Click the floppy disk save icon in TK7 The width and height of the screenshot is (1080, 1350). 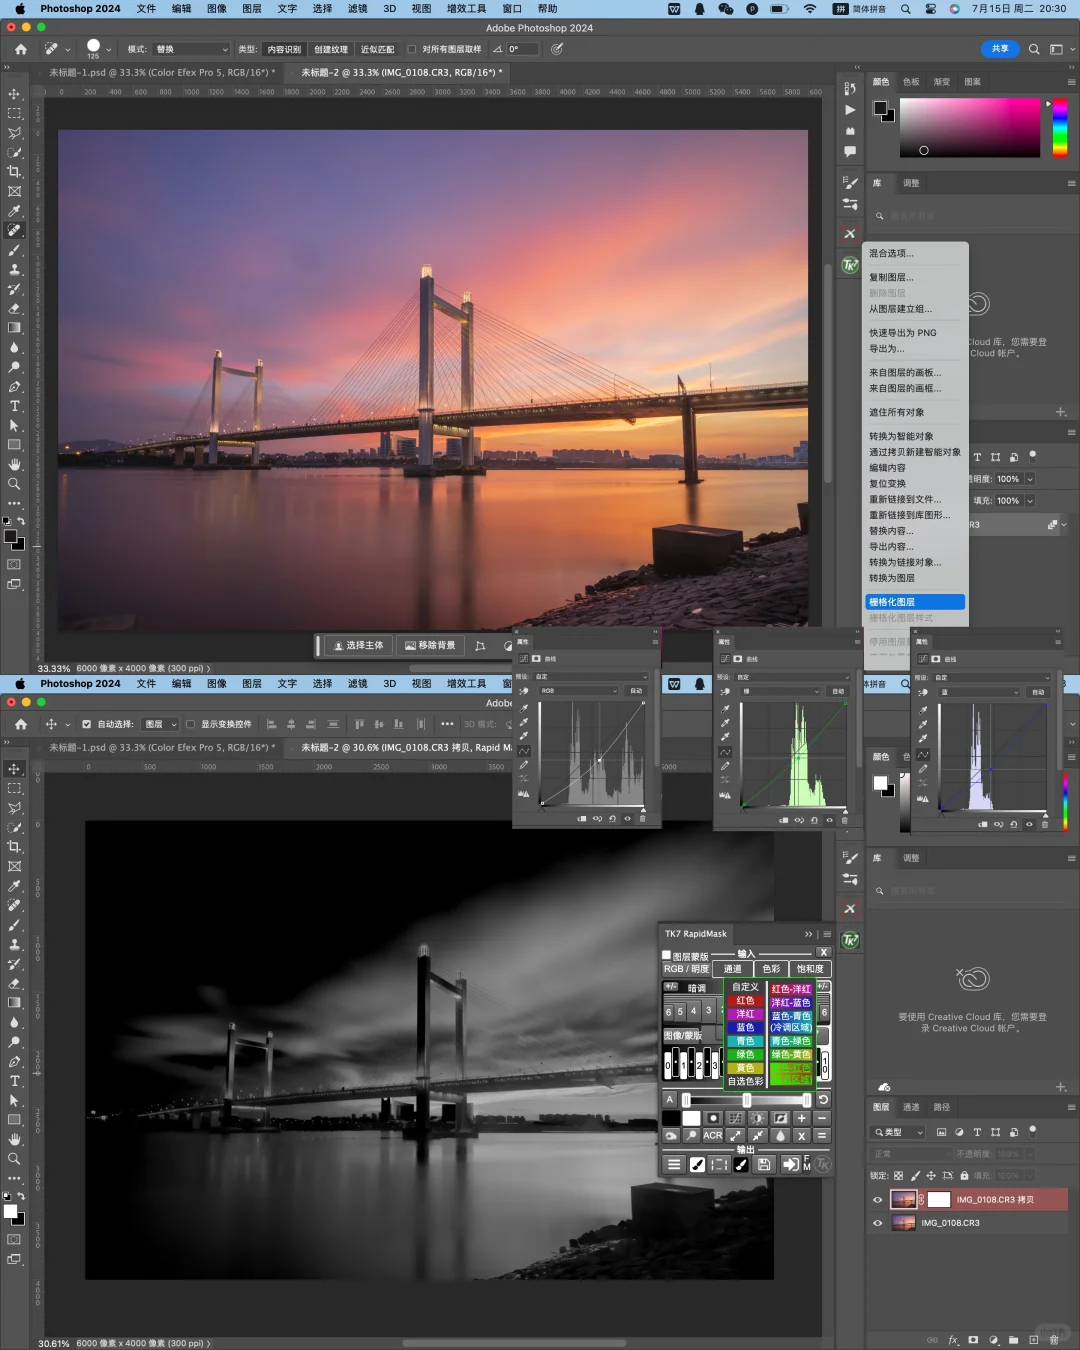(x=764, y=1165)
